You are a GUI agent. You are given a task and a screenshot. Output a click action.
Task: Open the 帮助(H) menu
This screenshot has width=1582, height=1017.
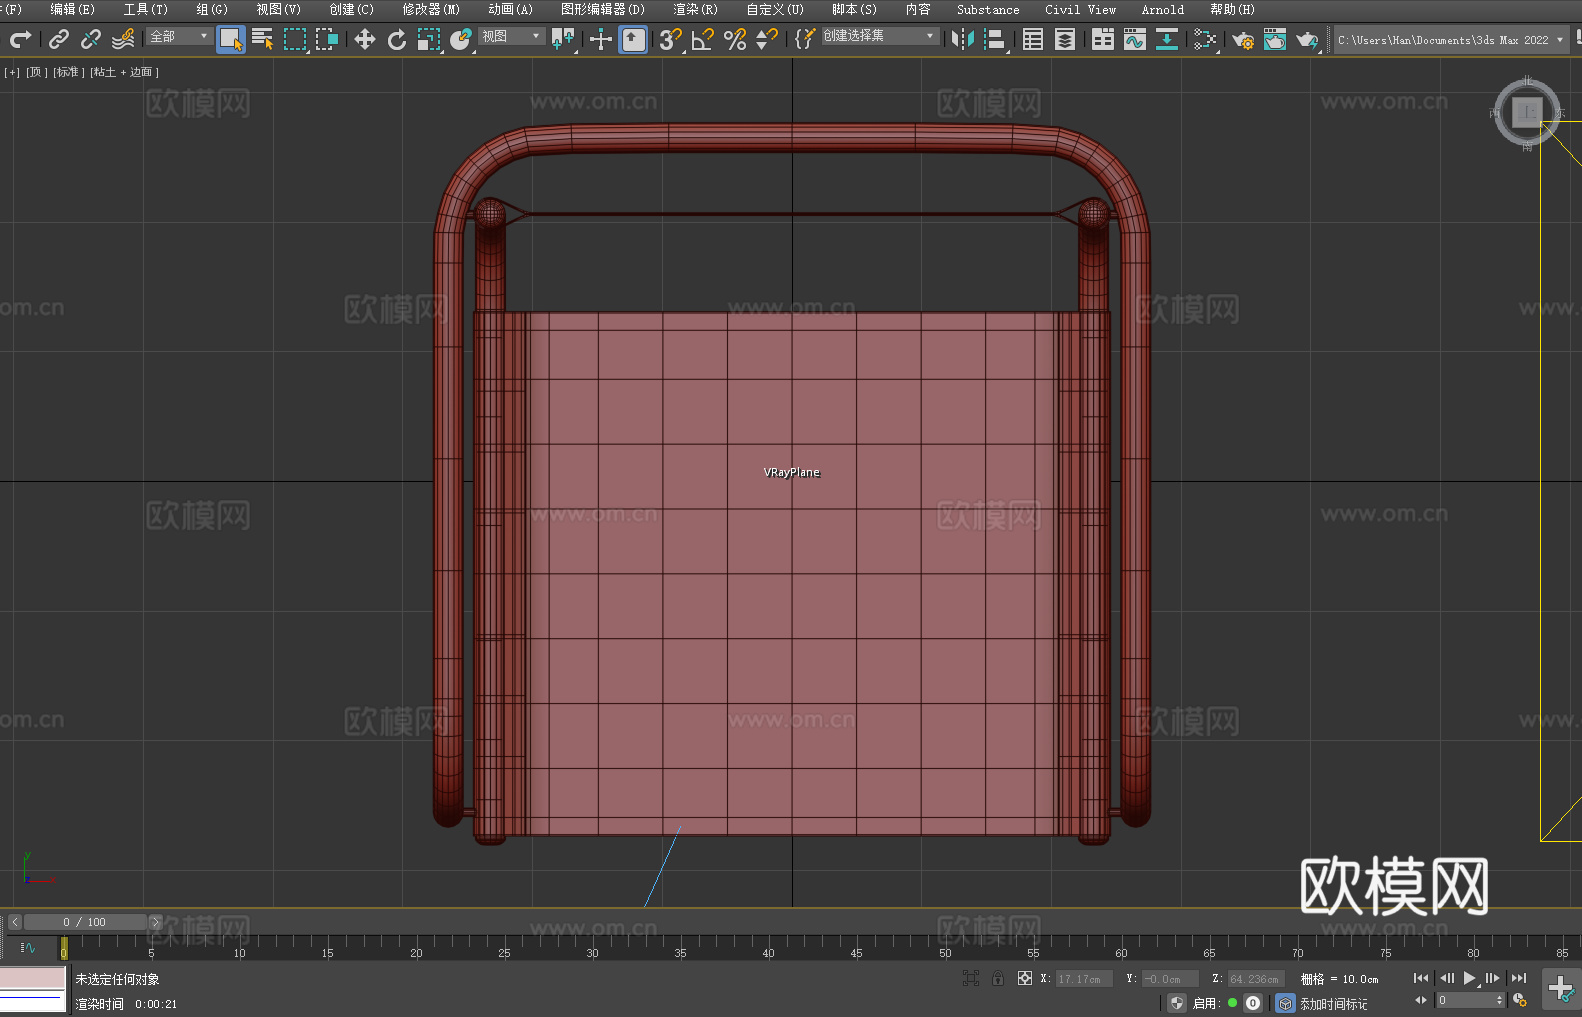pyautogui.click(x=1233, y=9)
